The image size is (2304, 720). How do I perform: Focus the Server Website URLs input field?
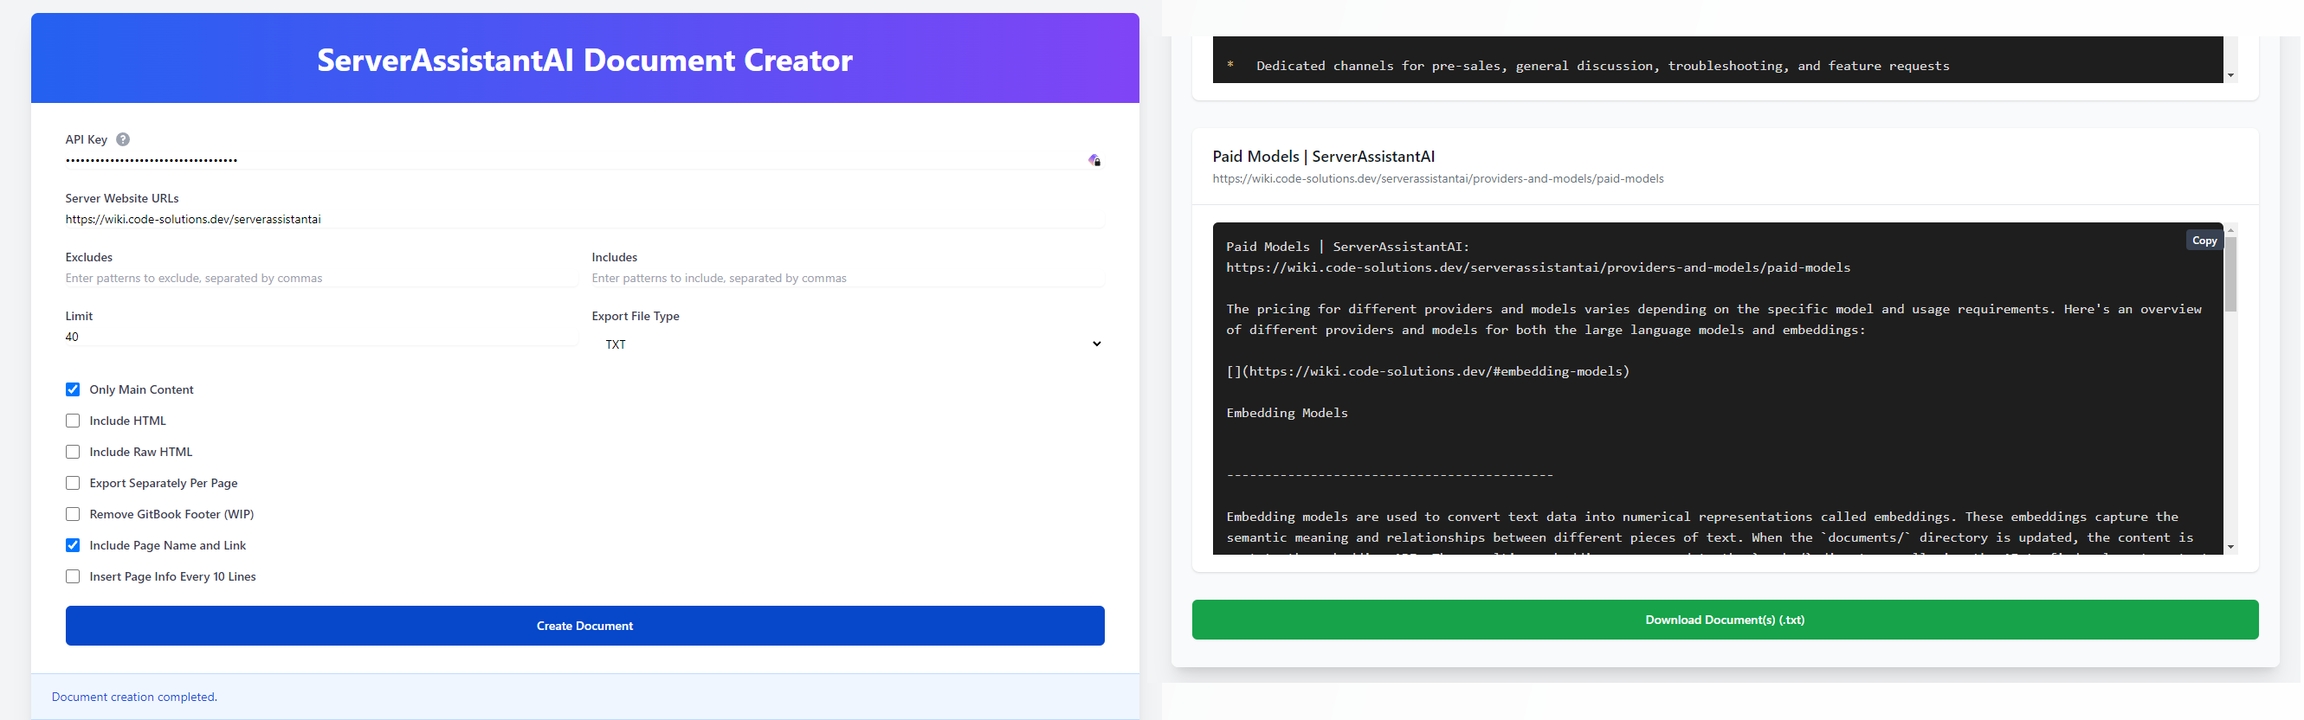coord(584,219)
